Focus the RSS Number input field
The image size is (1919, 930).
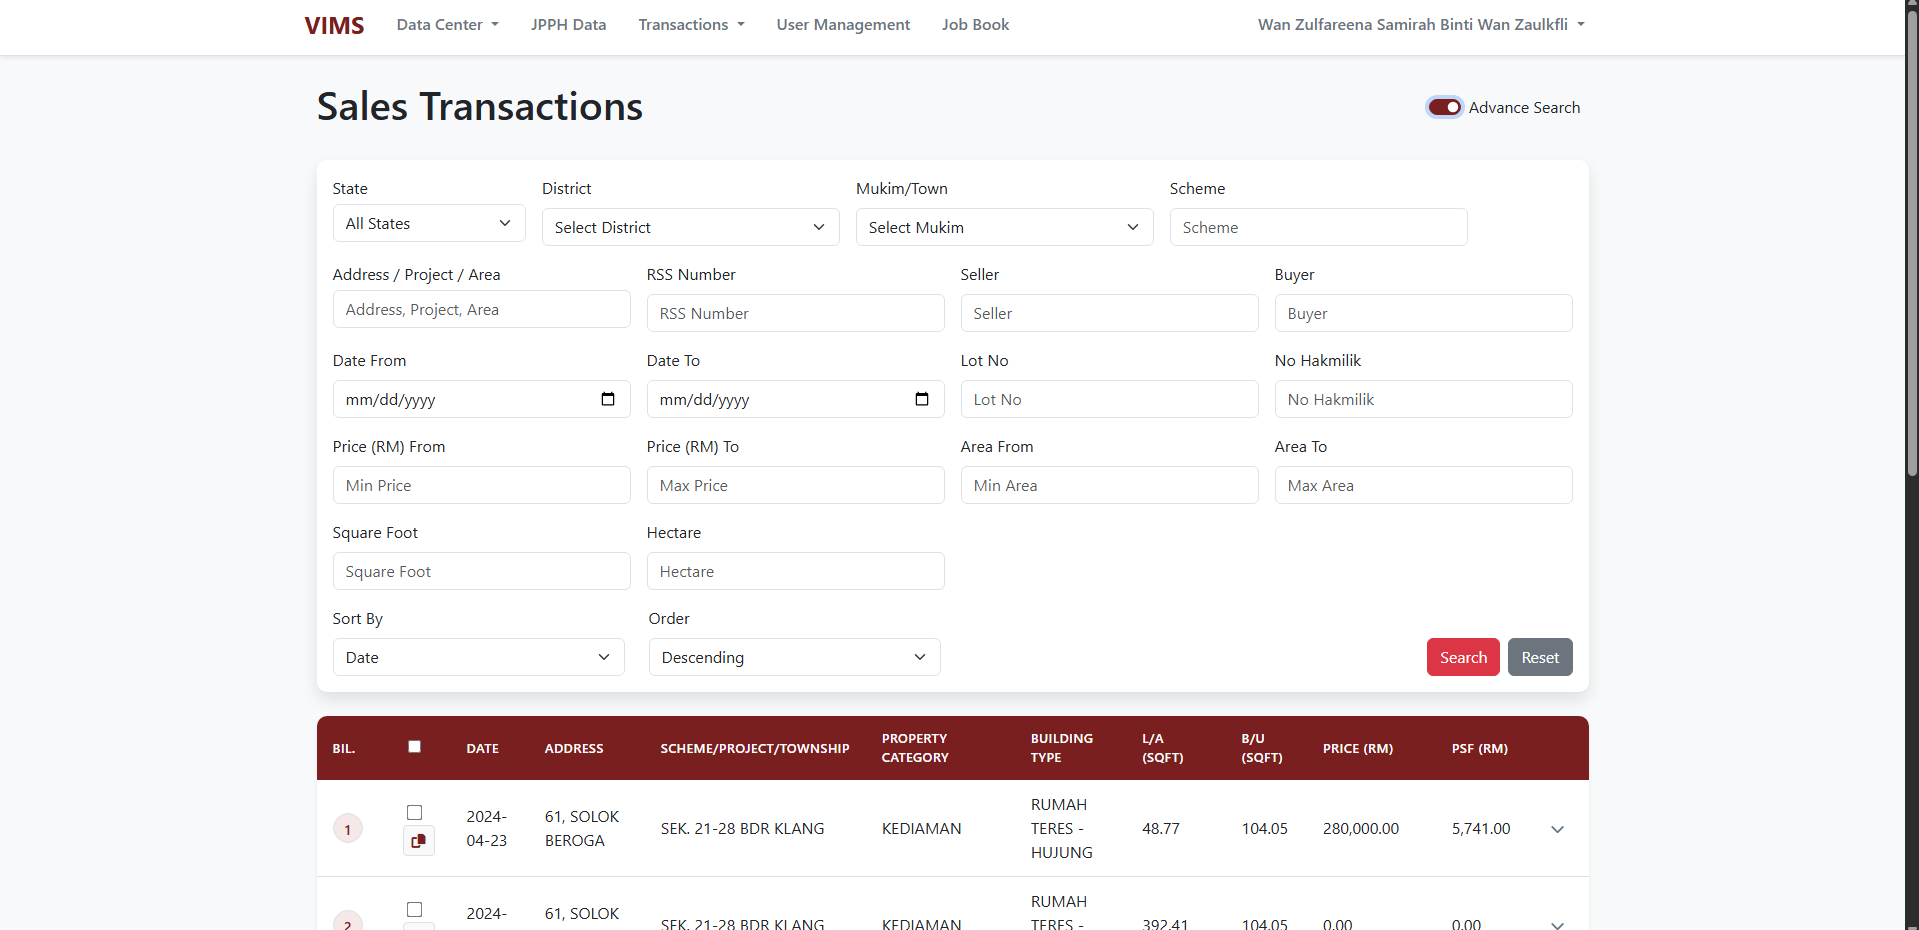795,313
